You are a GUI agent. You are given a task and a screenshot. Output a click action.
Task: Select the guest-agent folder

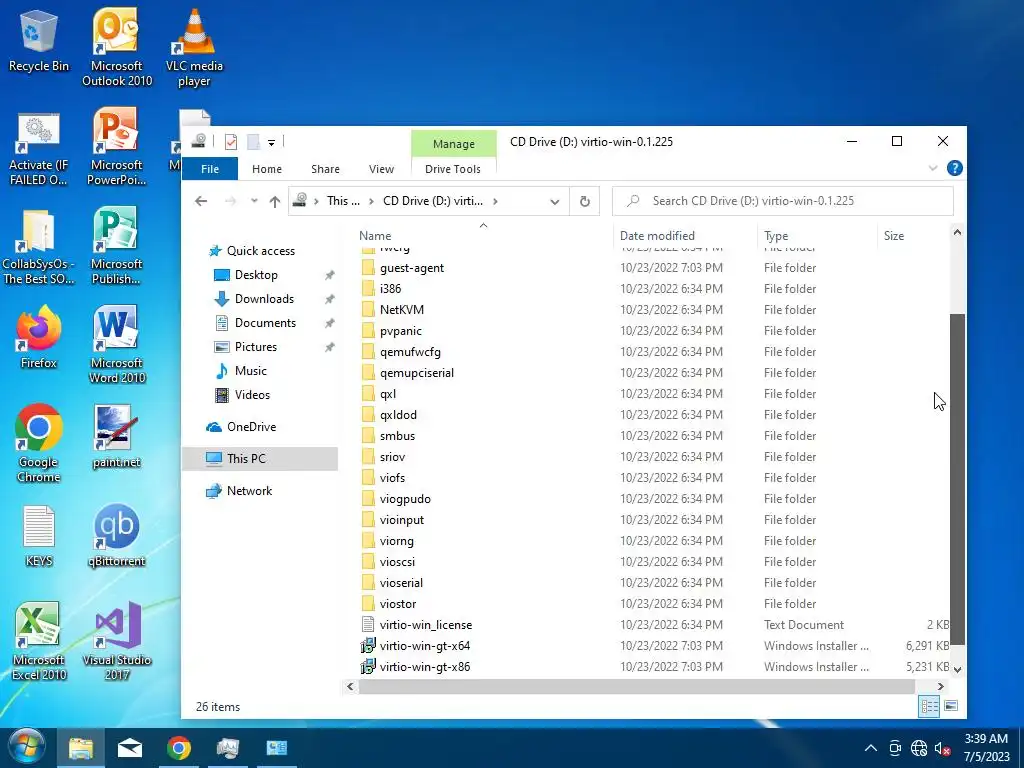click(x=411, y=268)
